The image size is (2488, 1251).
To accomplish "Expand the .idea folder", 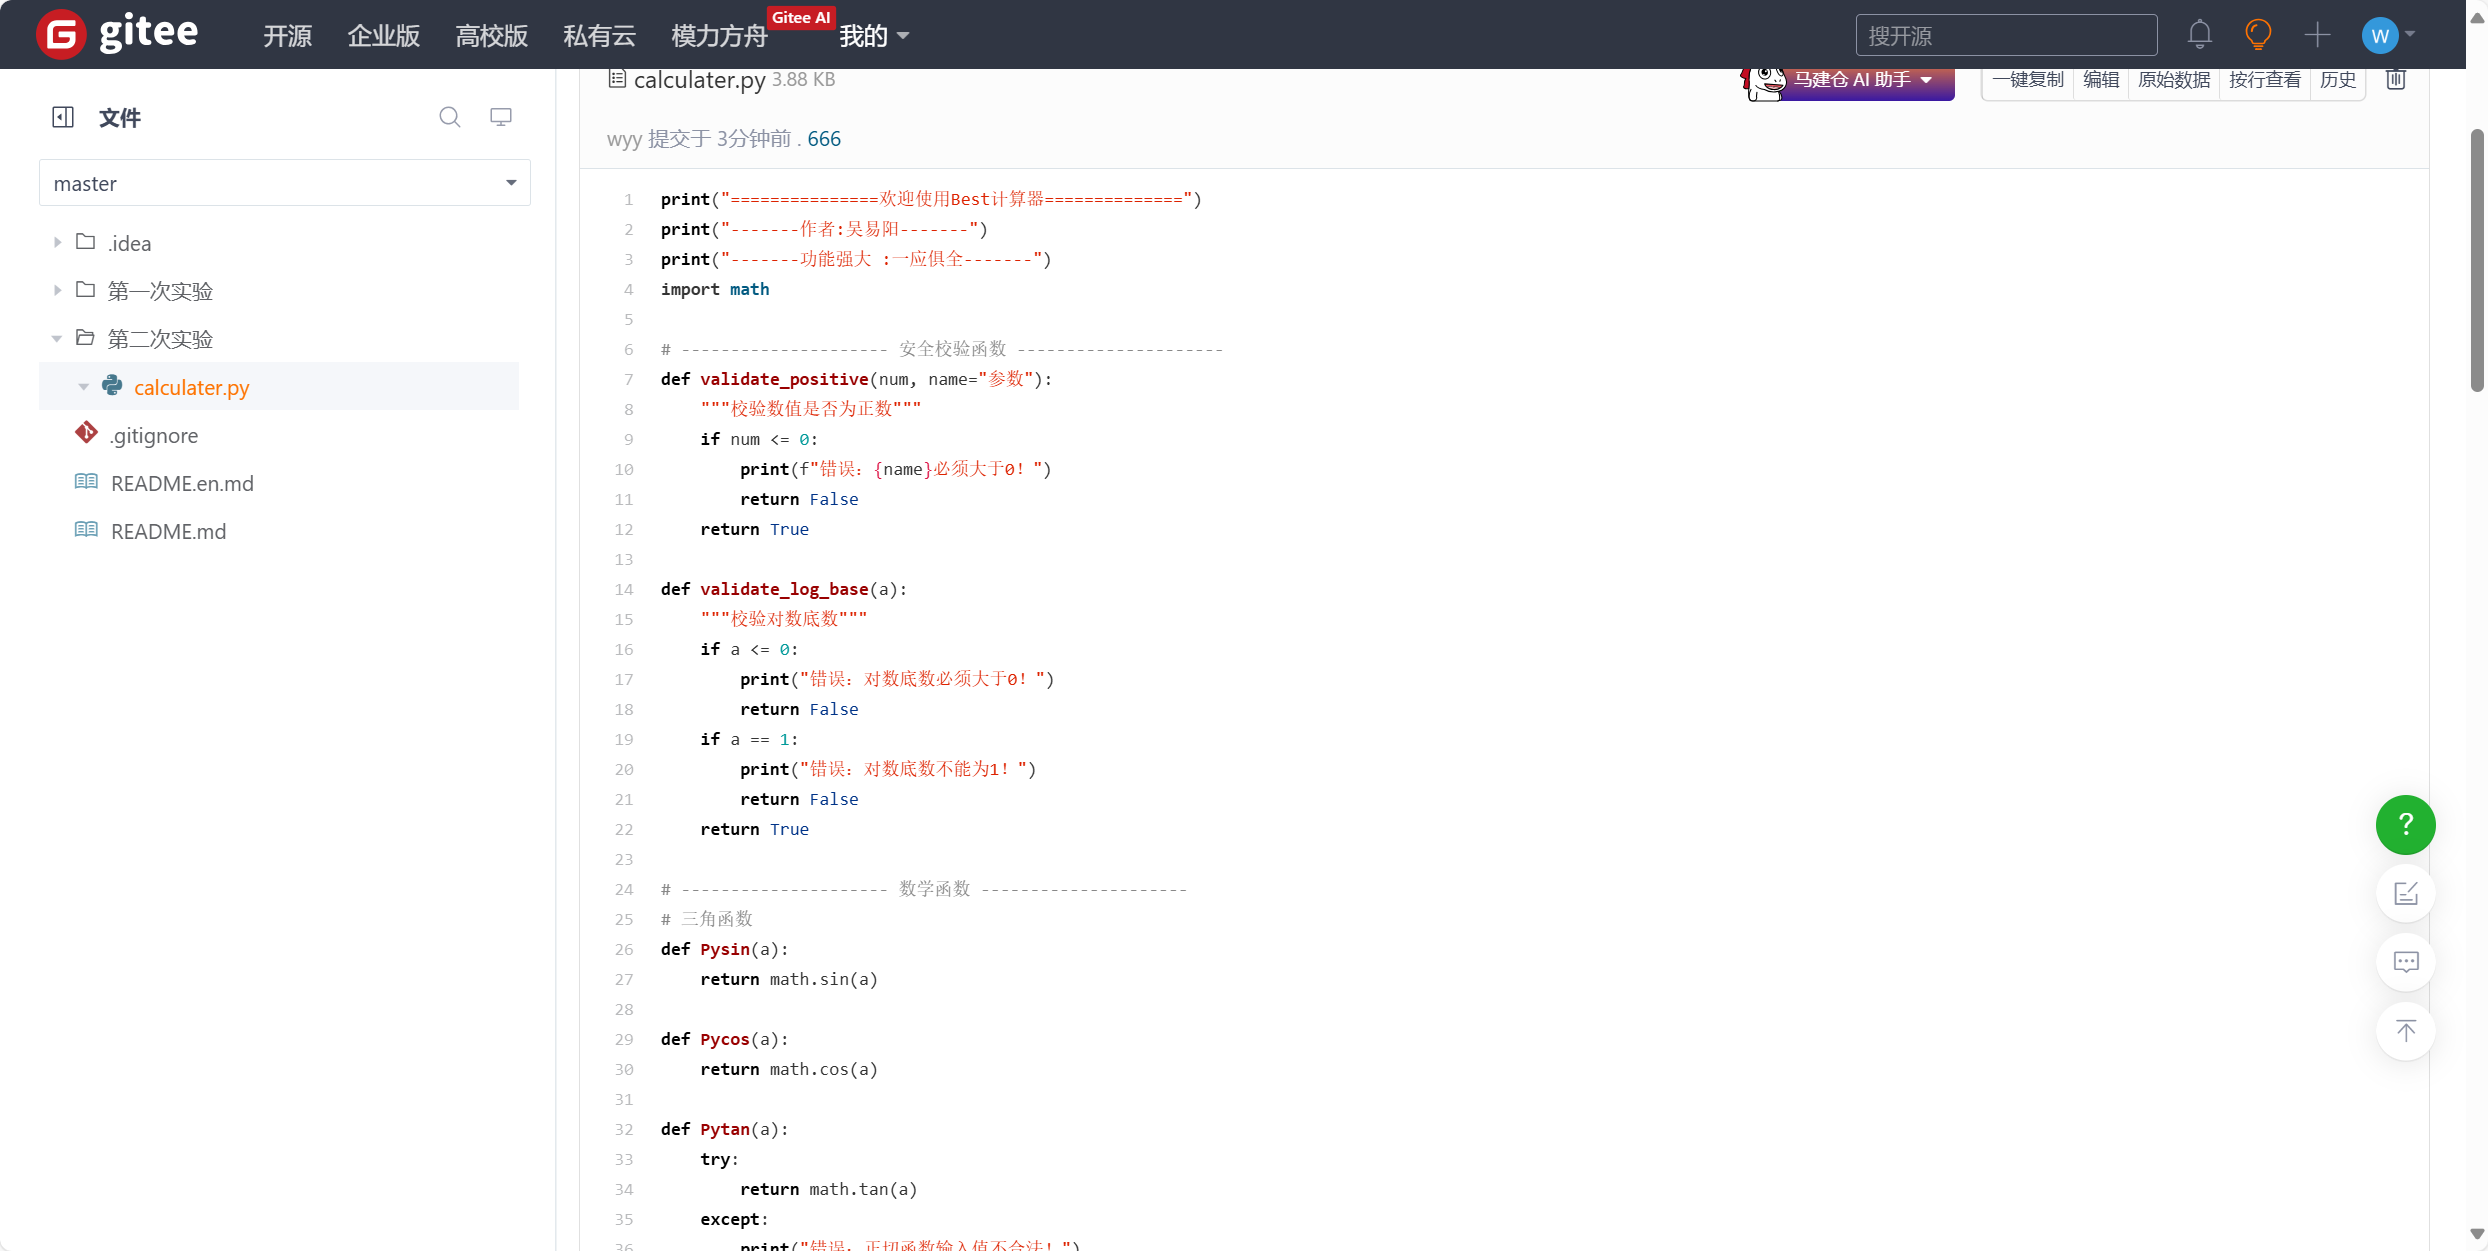I will (57, 243).
